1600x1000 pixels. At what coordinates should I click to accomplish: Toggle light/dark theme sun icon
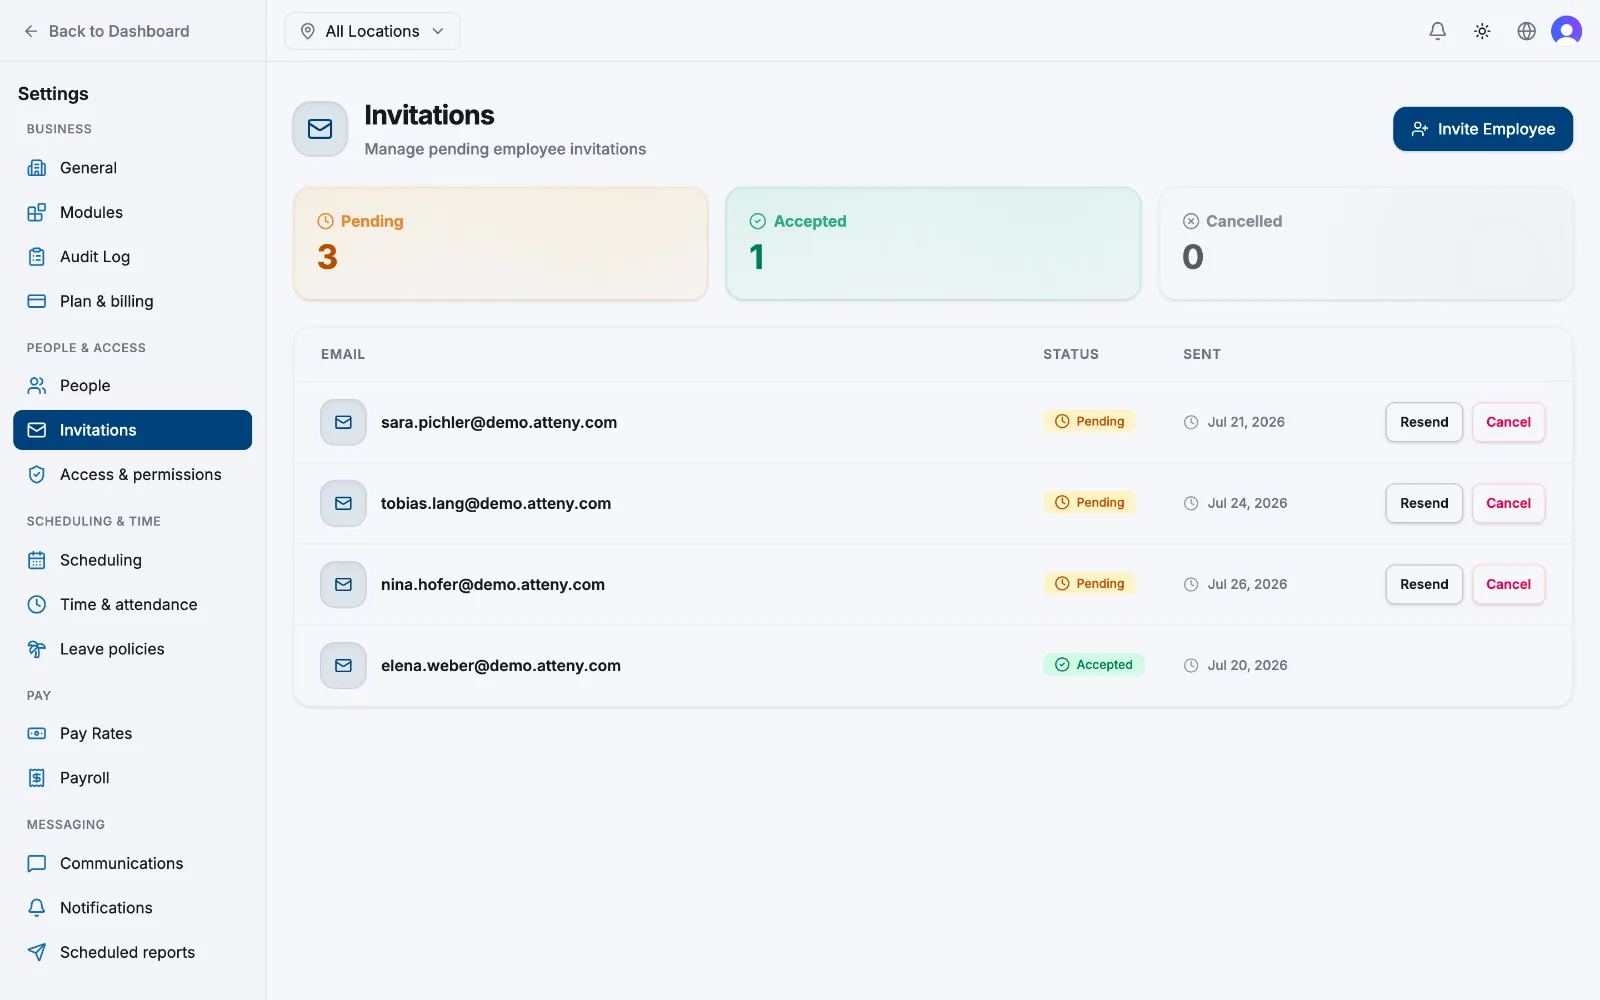point(1482,31)
